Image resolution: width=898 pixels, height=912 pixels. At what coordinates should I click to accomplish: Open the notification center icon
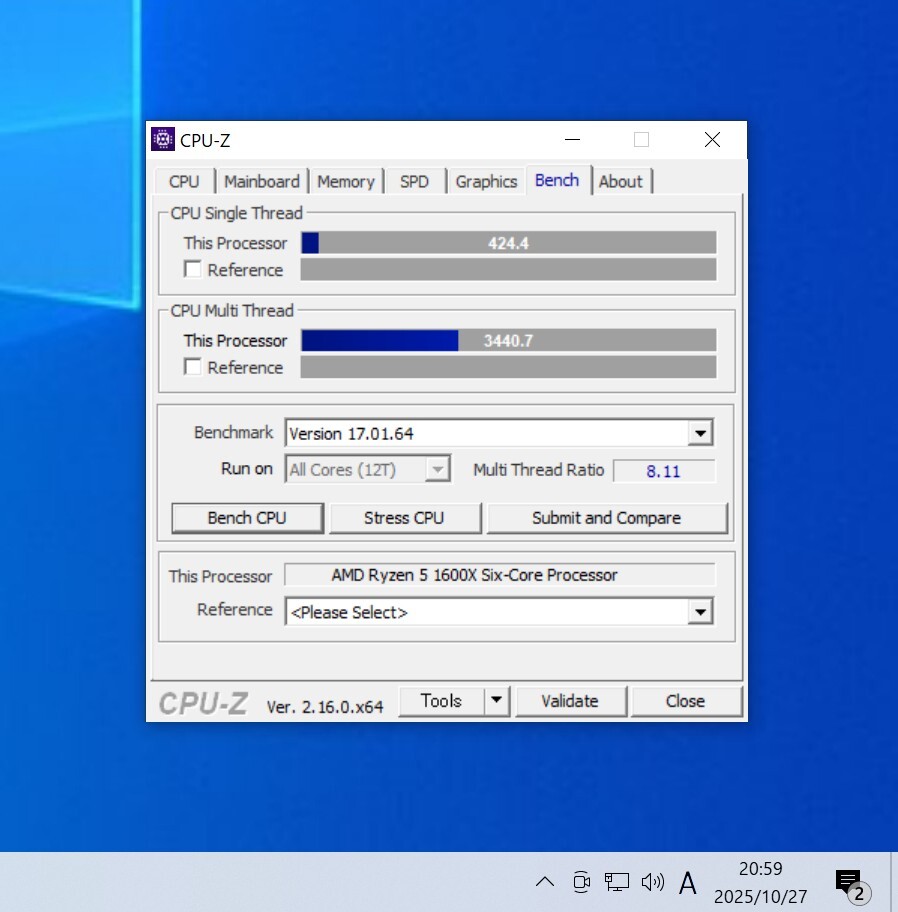pyautogui.click(x=850, y=883)
